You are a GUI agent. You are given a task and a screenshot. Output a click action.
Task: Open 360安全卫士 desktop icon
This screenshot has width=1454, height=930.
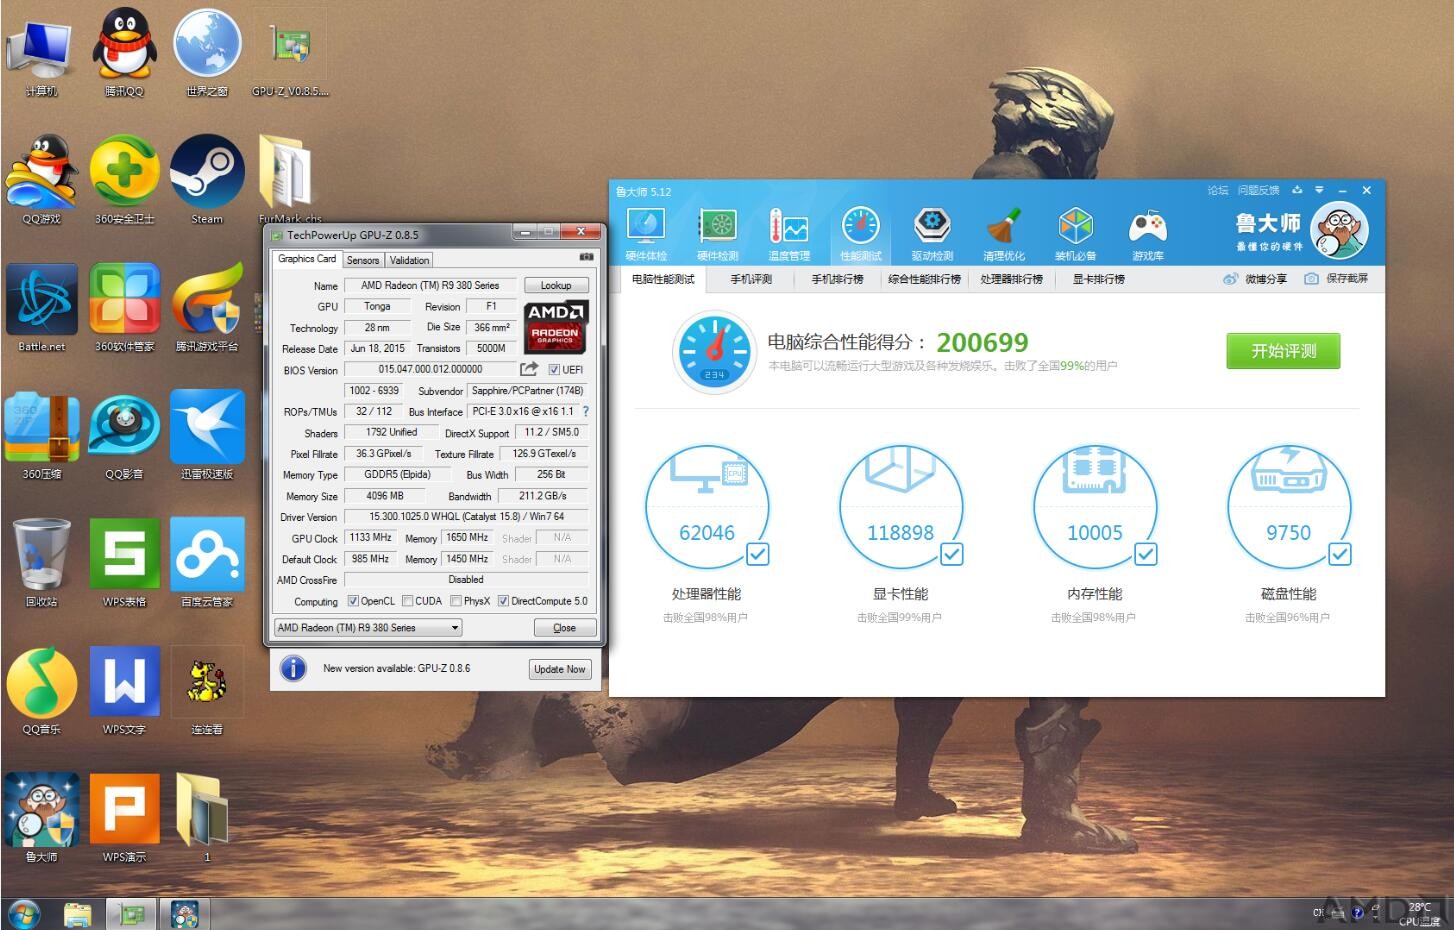pyautogui.click(x=124, y=180)
